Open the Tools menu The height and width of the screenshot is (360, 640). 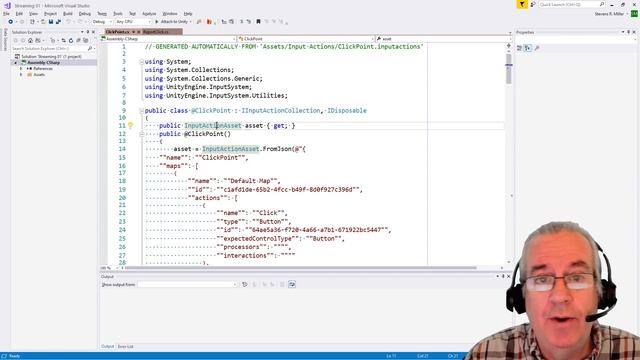point(118,13)
